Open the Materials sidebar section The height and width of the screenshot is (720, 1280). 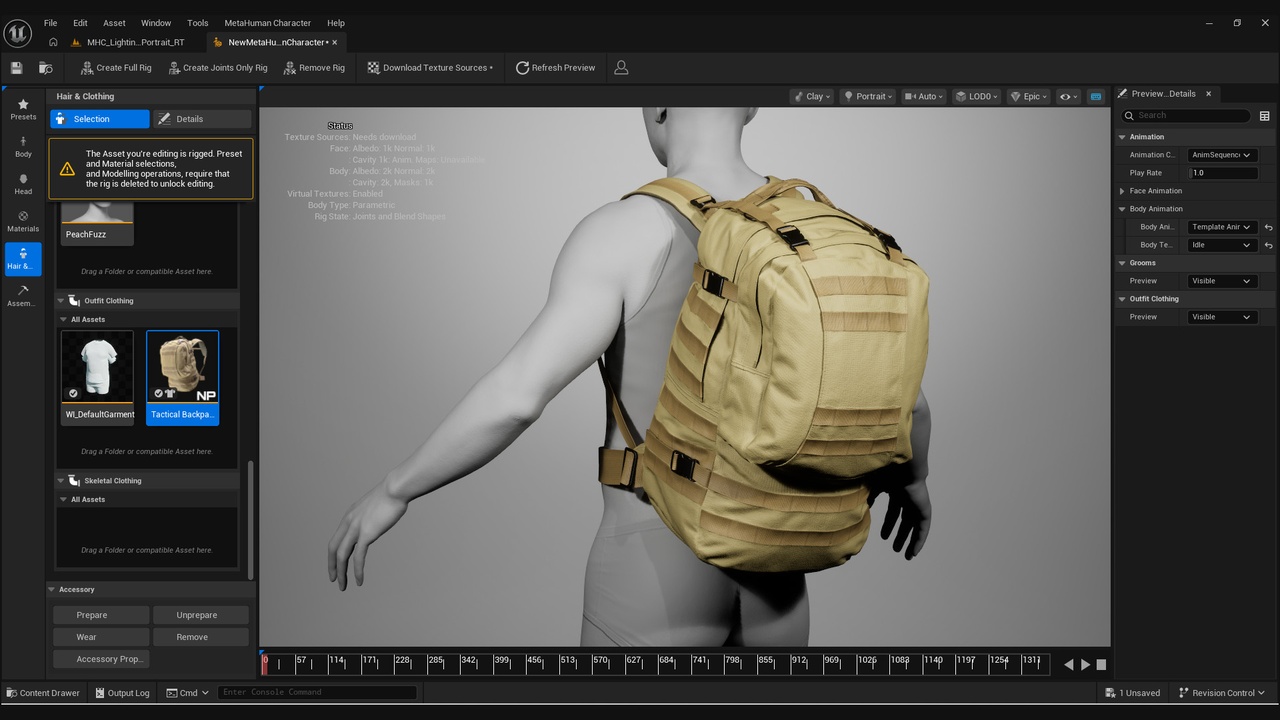click(23, 221)
